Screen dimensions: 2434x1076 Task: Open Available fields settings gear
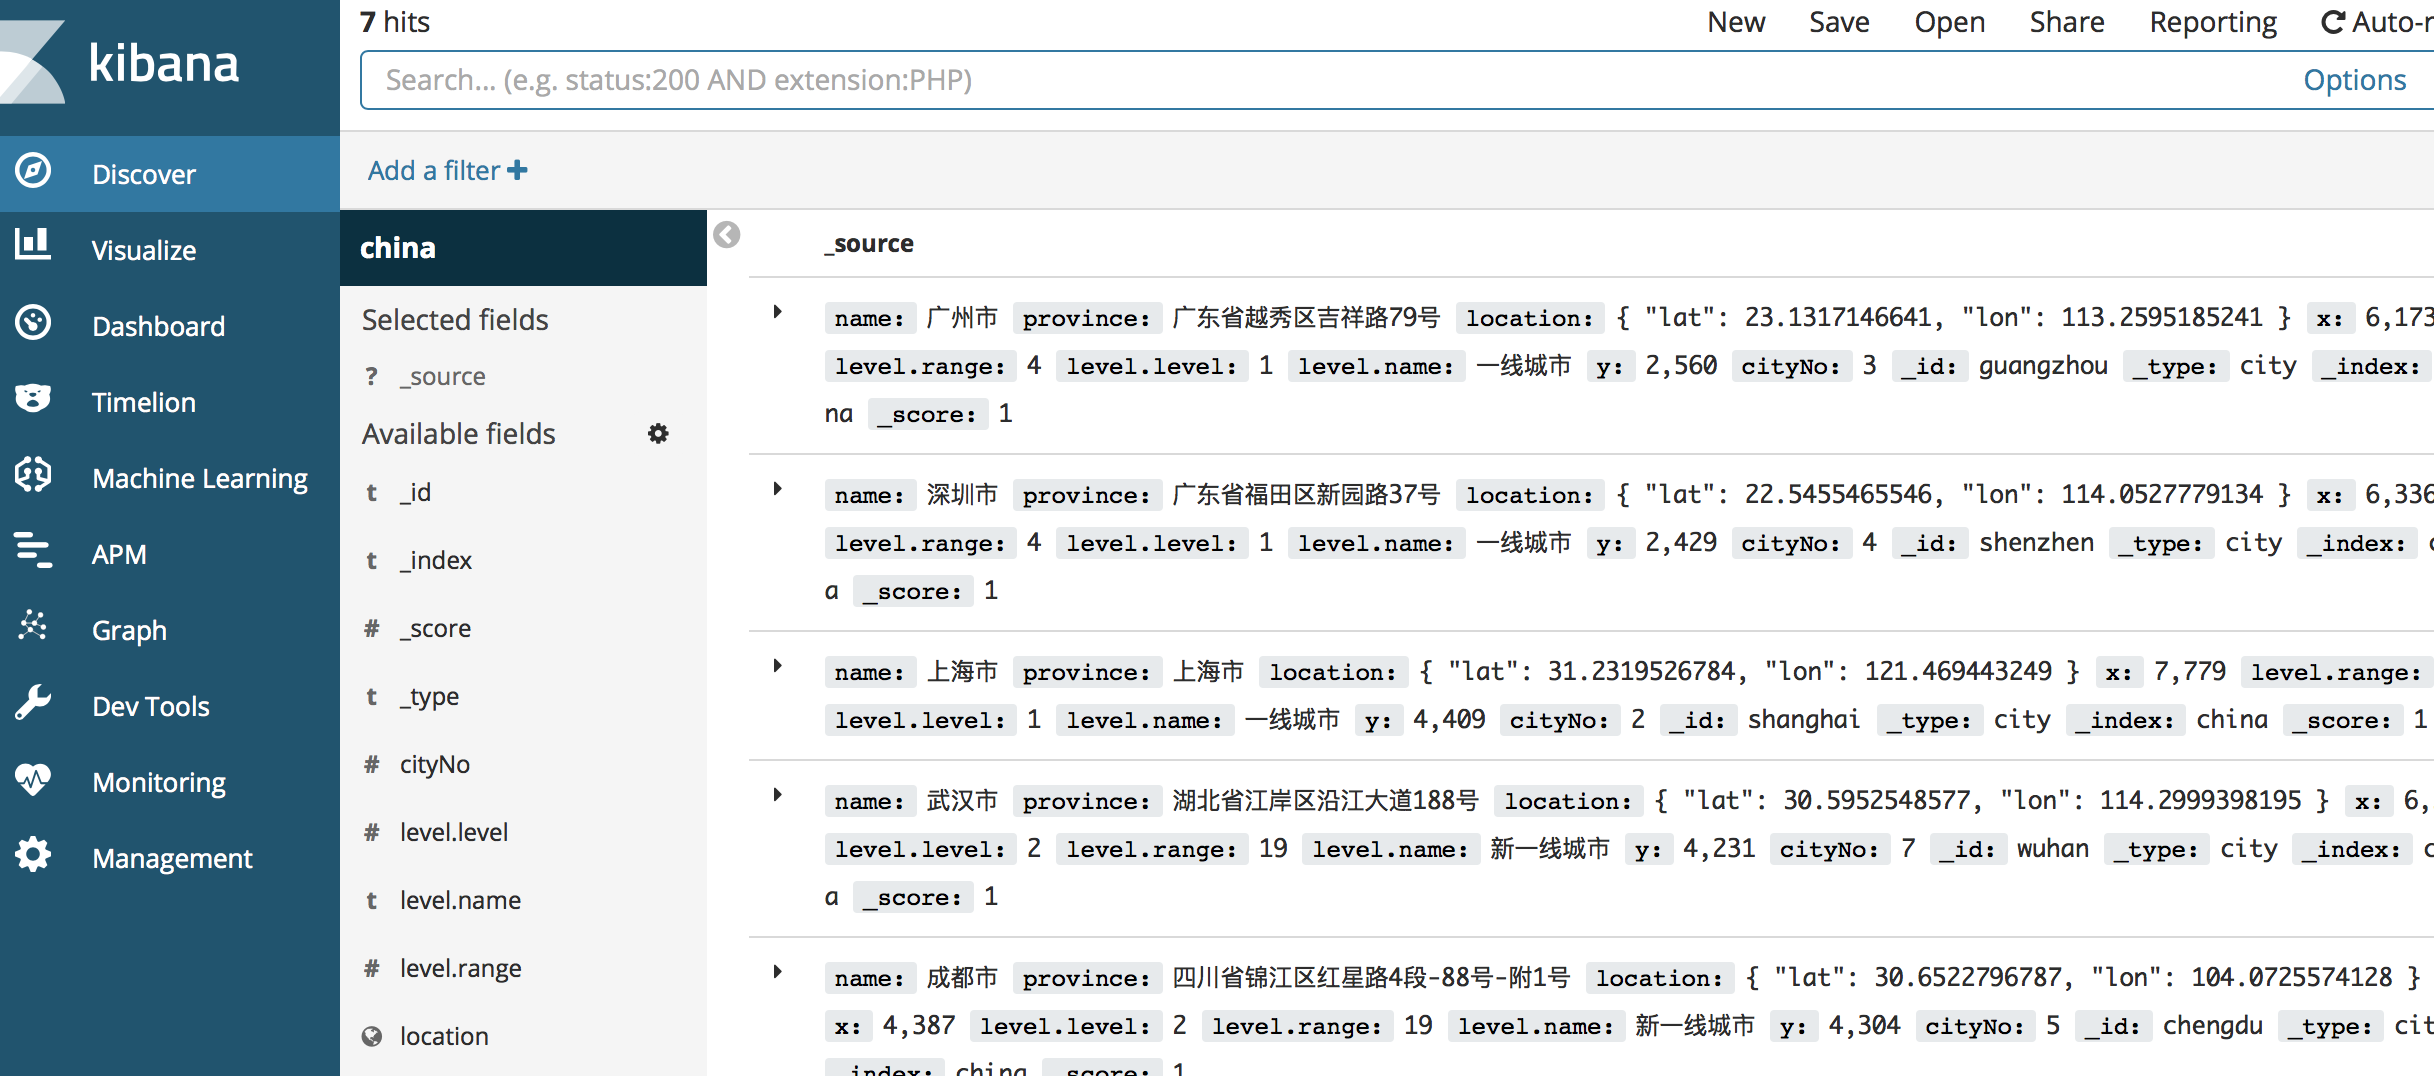click(x=658, y=434)
